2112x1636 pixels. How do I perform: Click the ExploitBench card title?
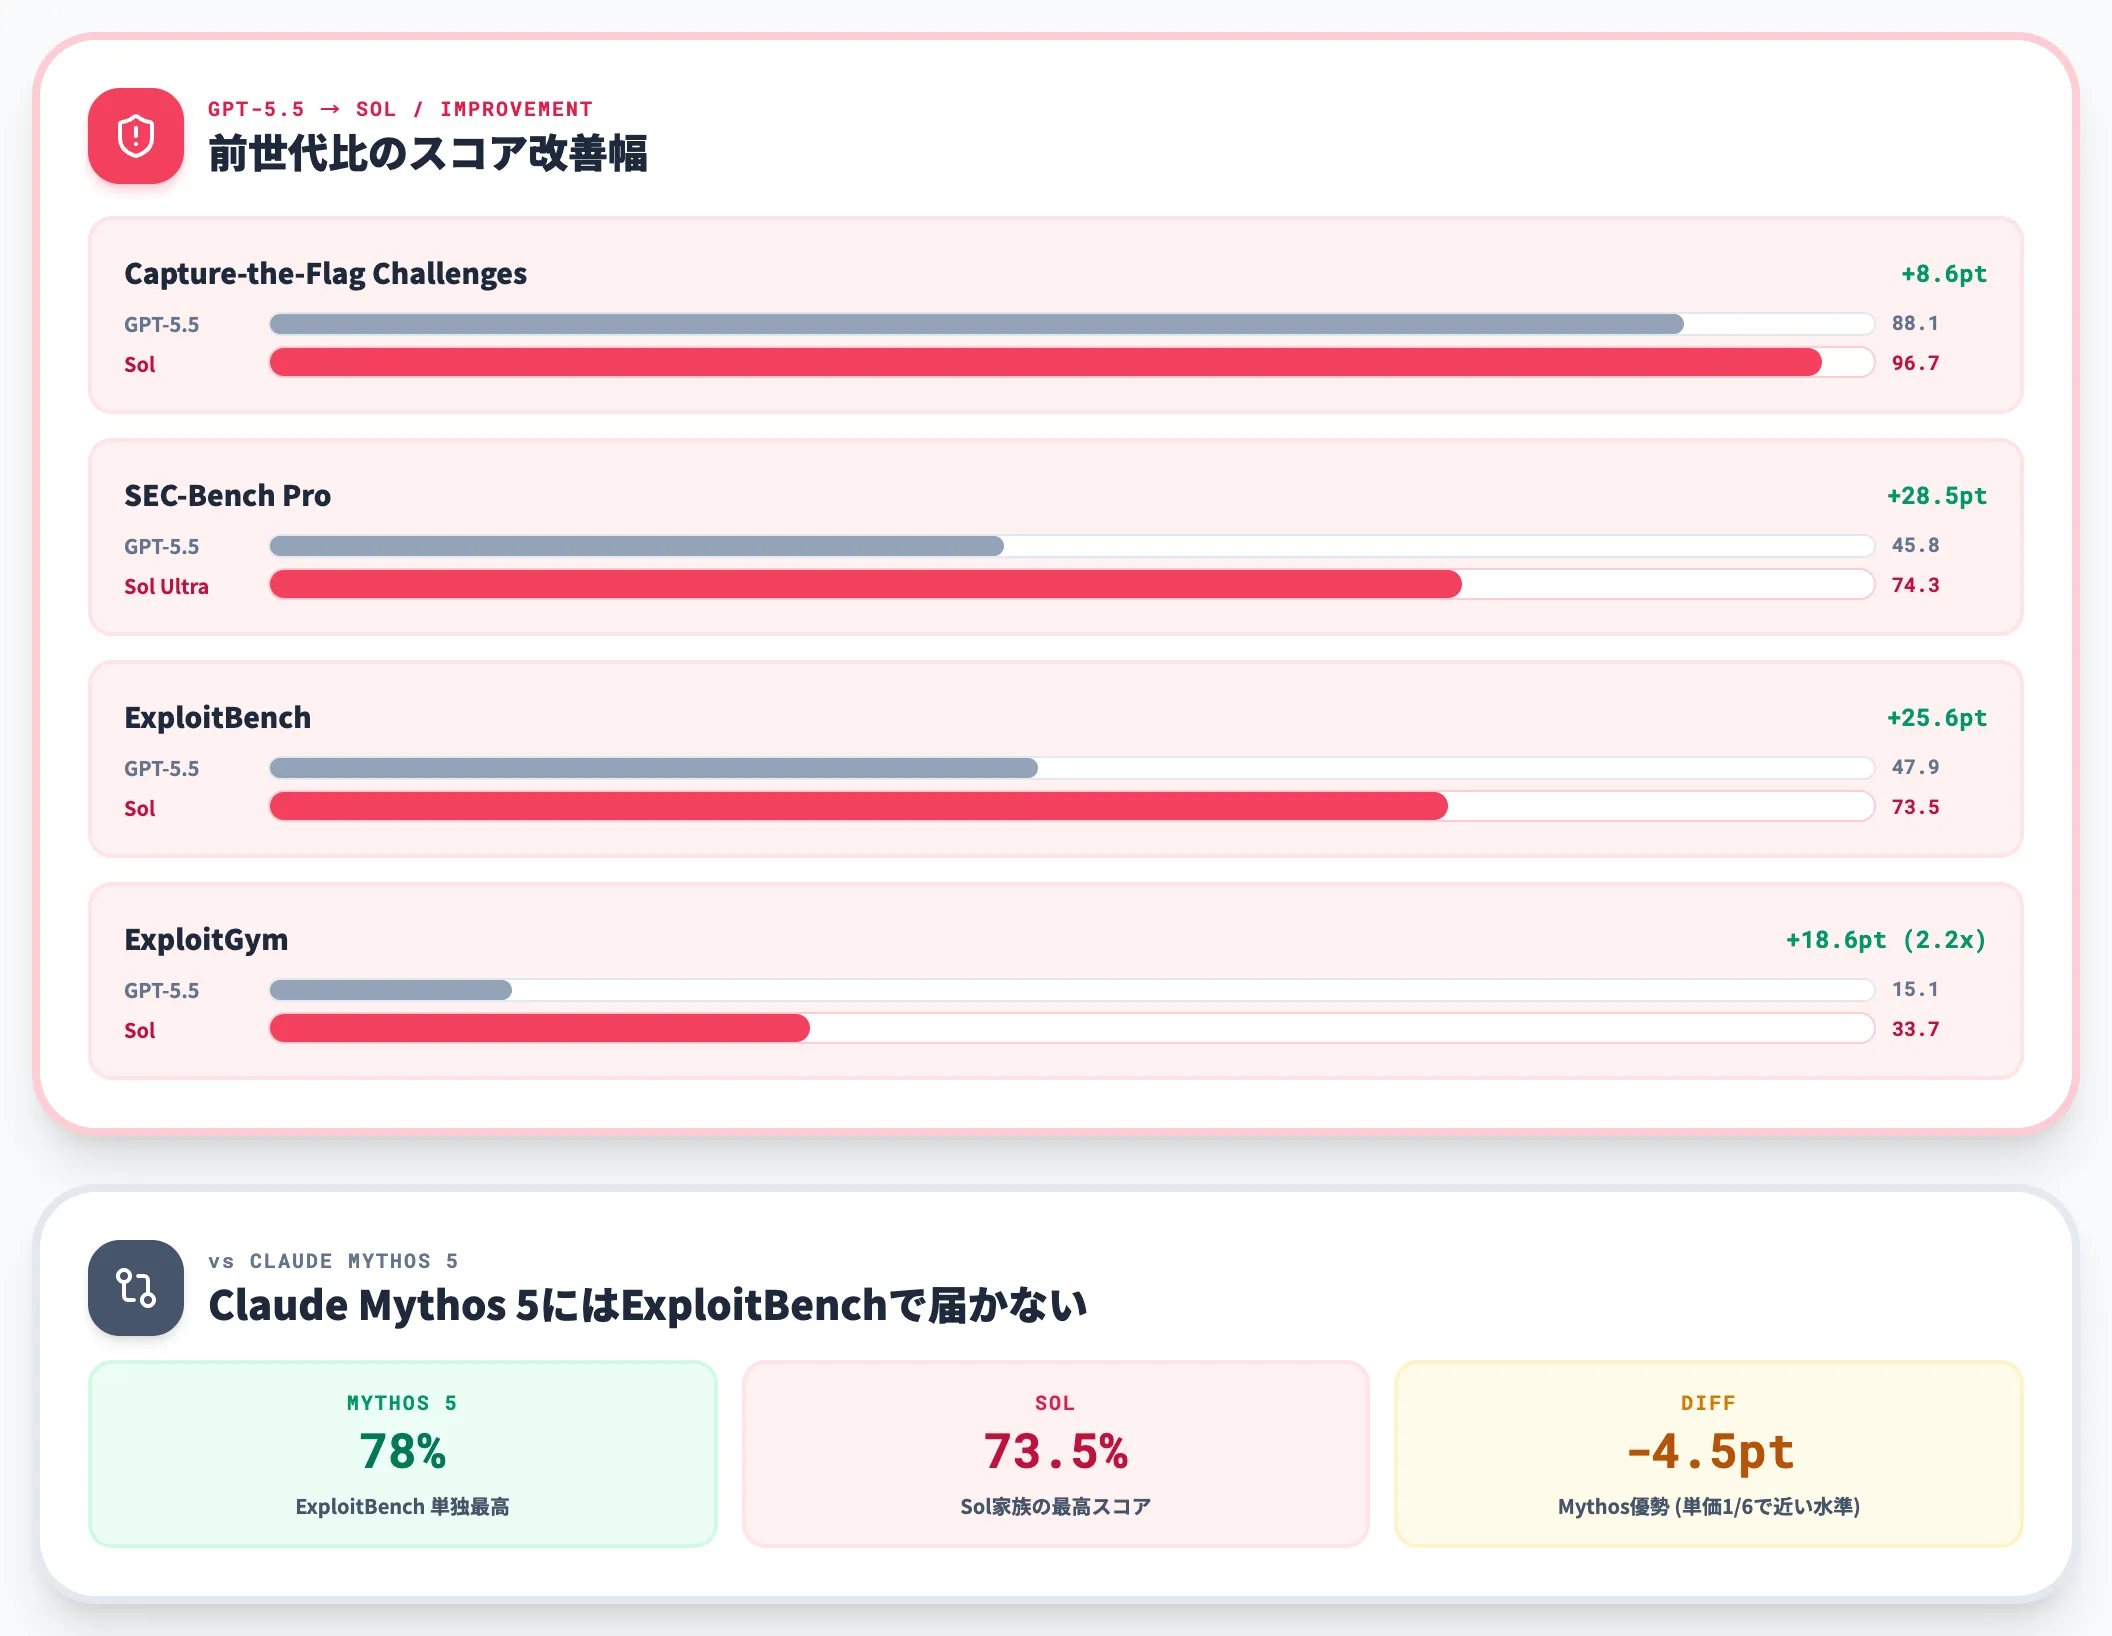[x=217, y=718]
